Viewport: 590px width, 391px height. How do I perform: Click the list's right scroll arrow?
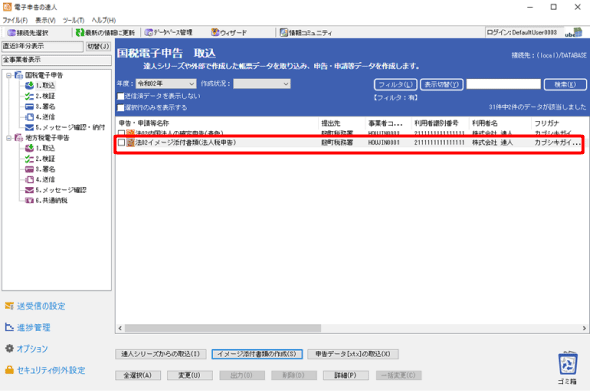pos(584,328)
